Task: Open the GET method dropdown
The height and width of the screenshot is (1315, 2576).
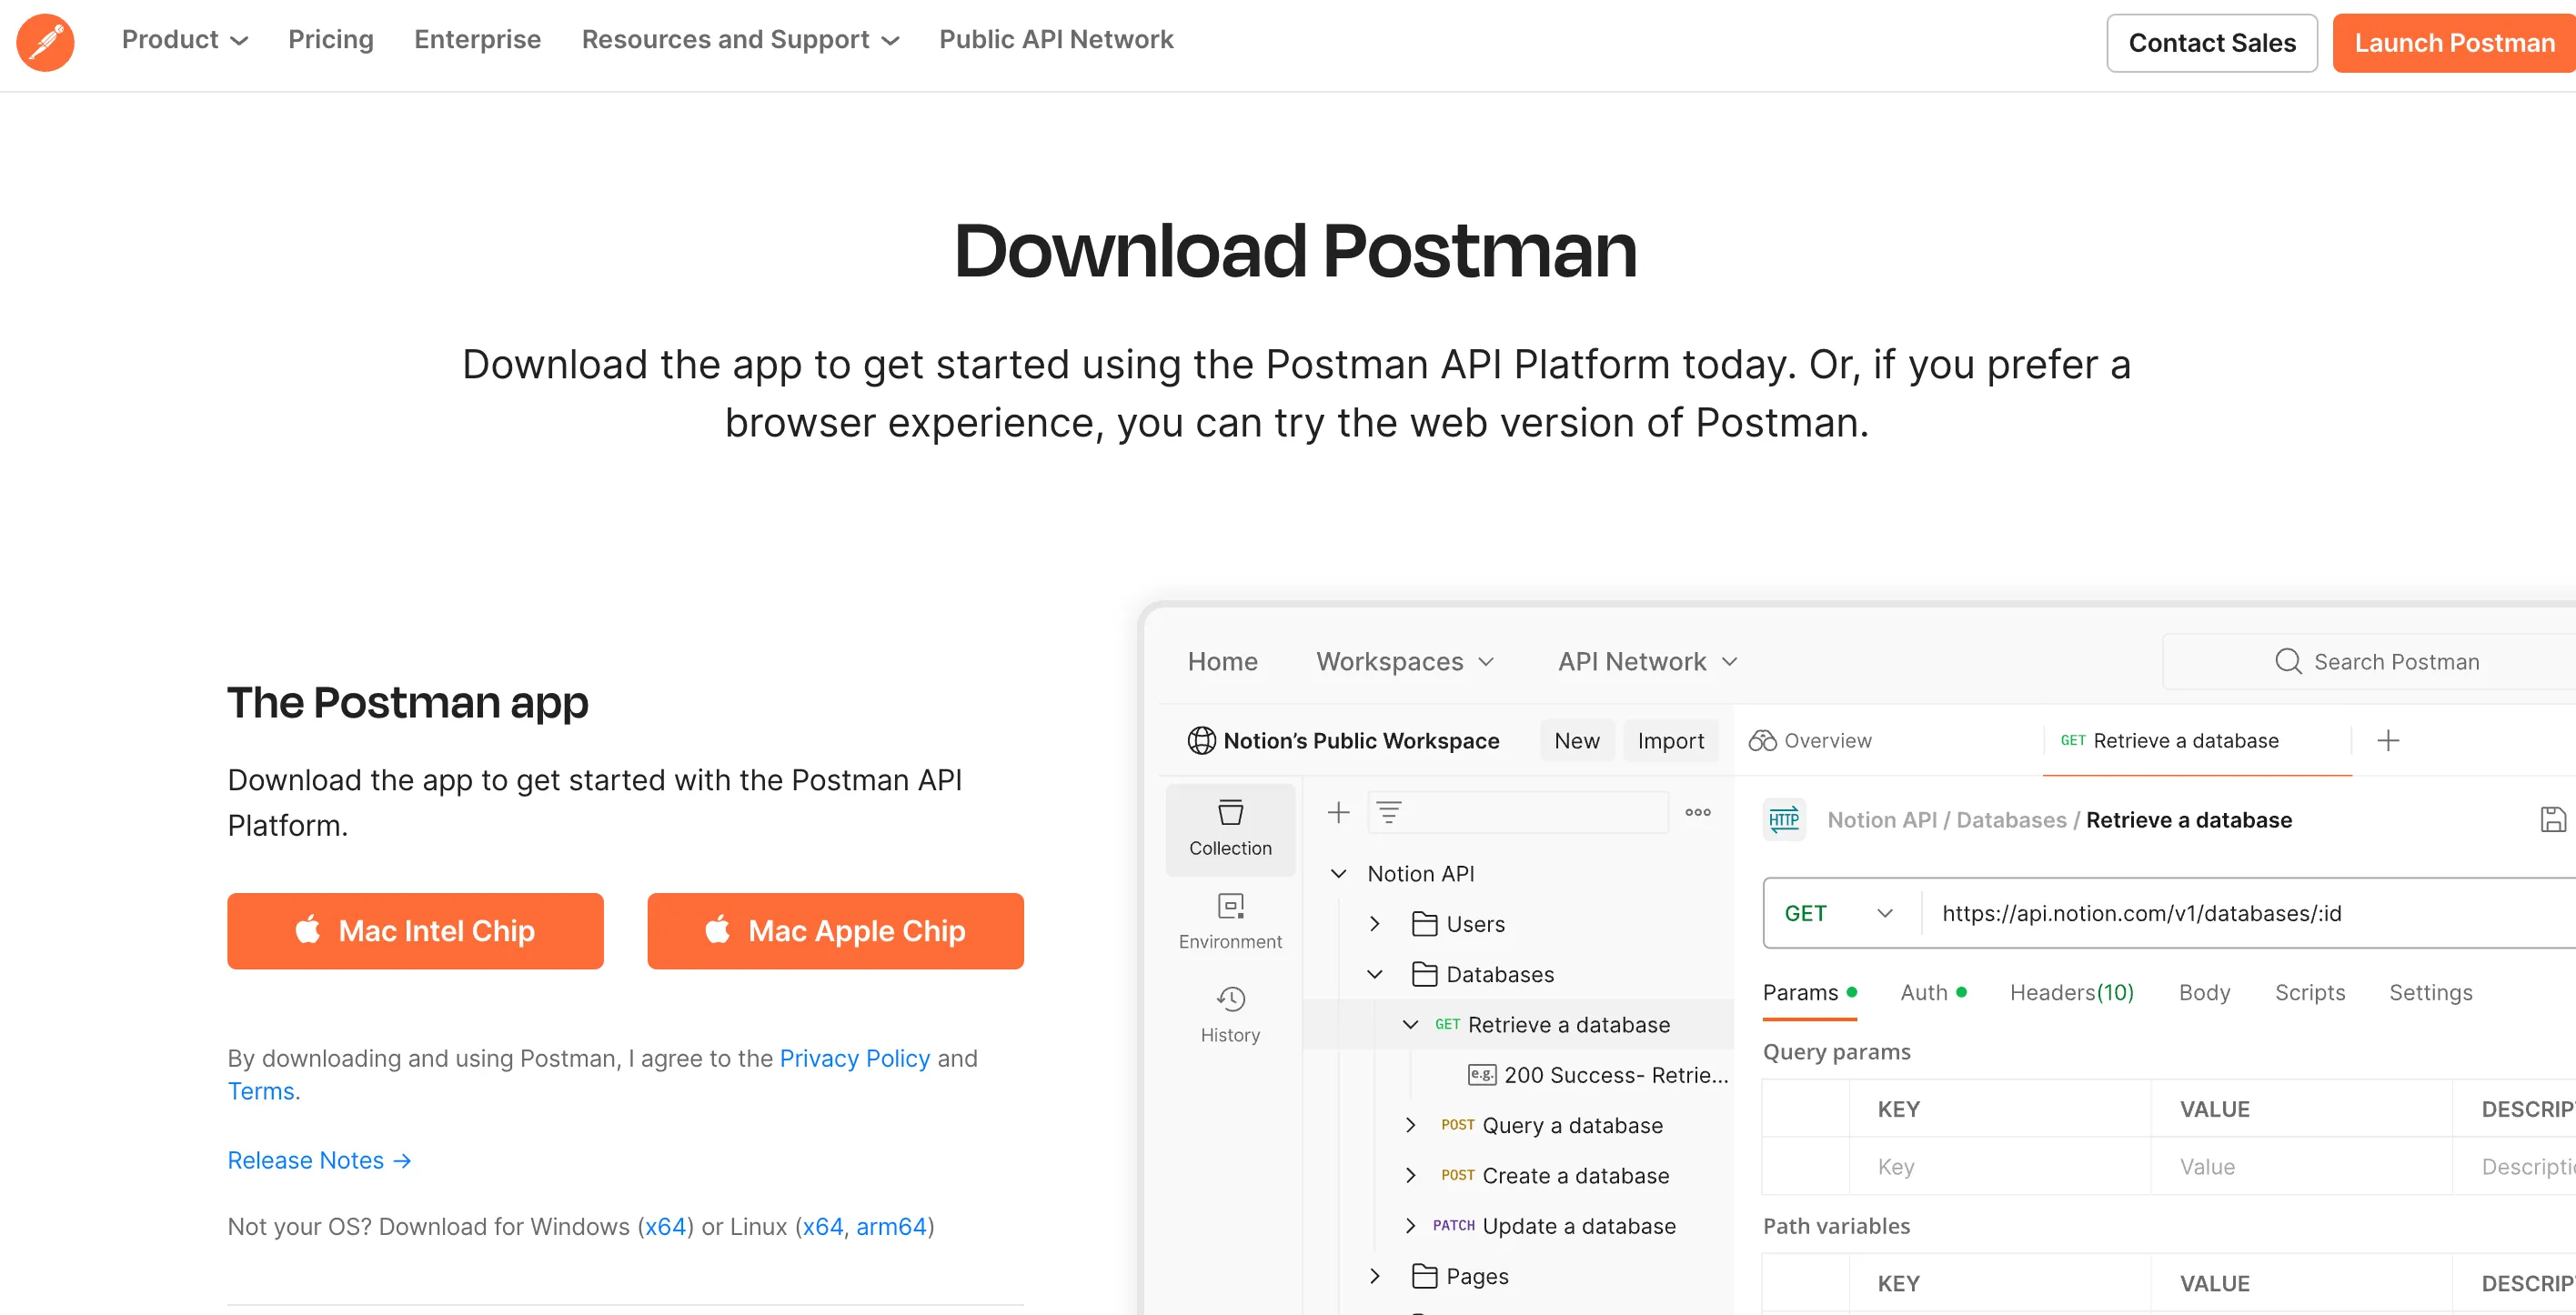Action: 1838,913
